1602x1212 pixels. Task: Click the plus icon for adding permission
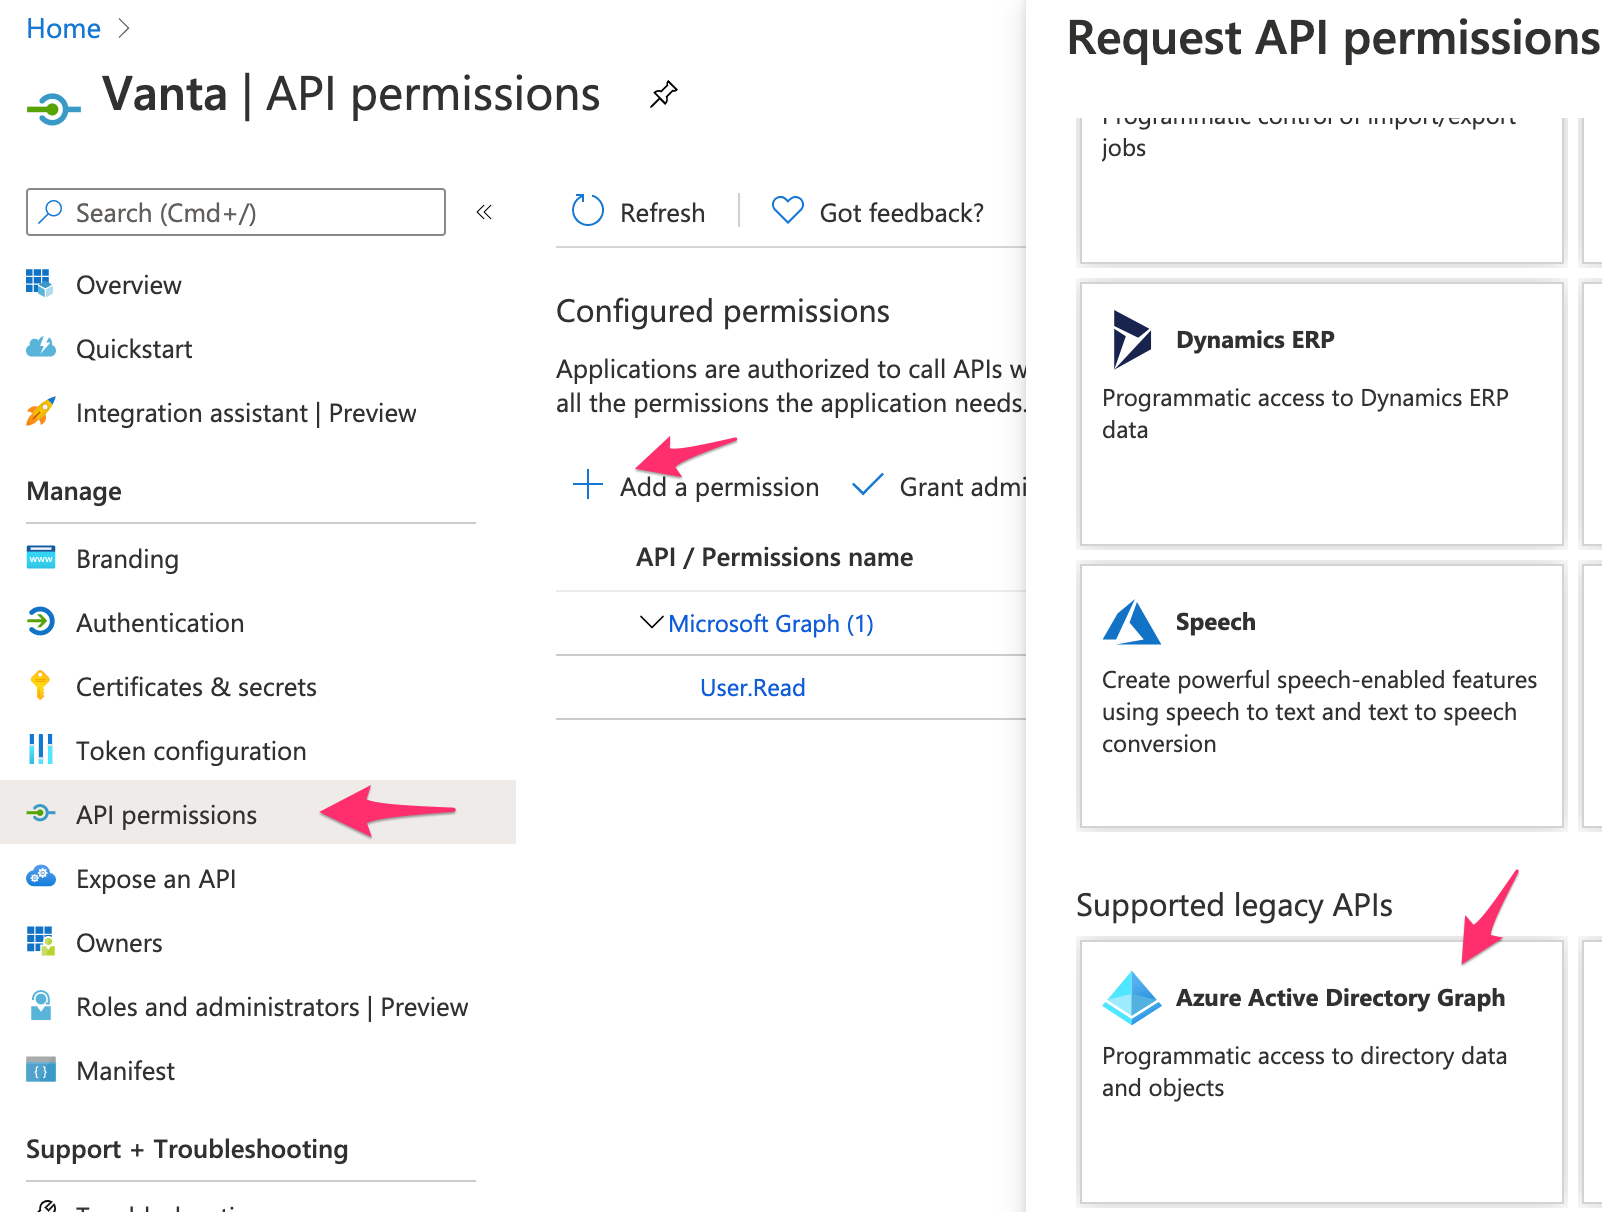click(x=588, y=485)
